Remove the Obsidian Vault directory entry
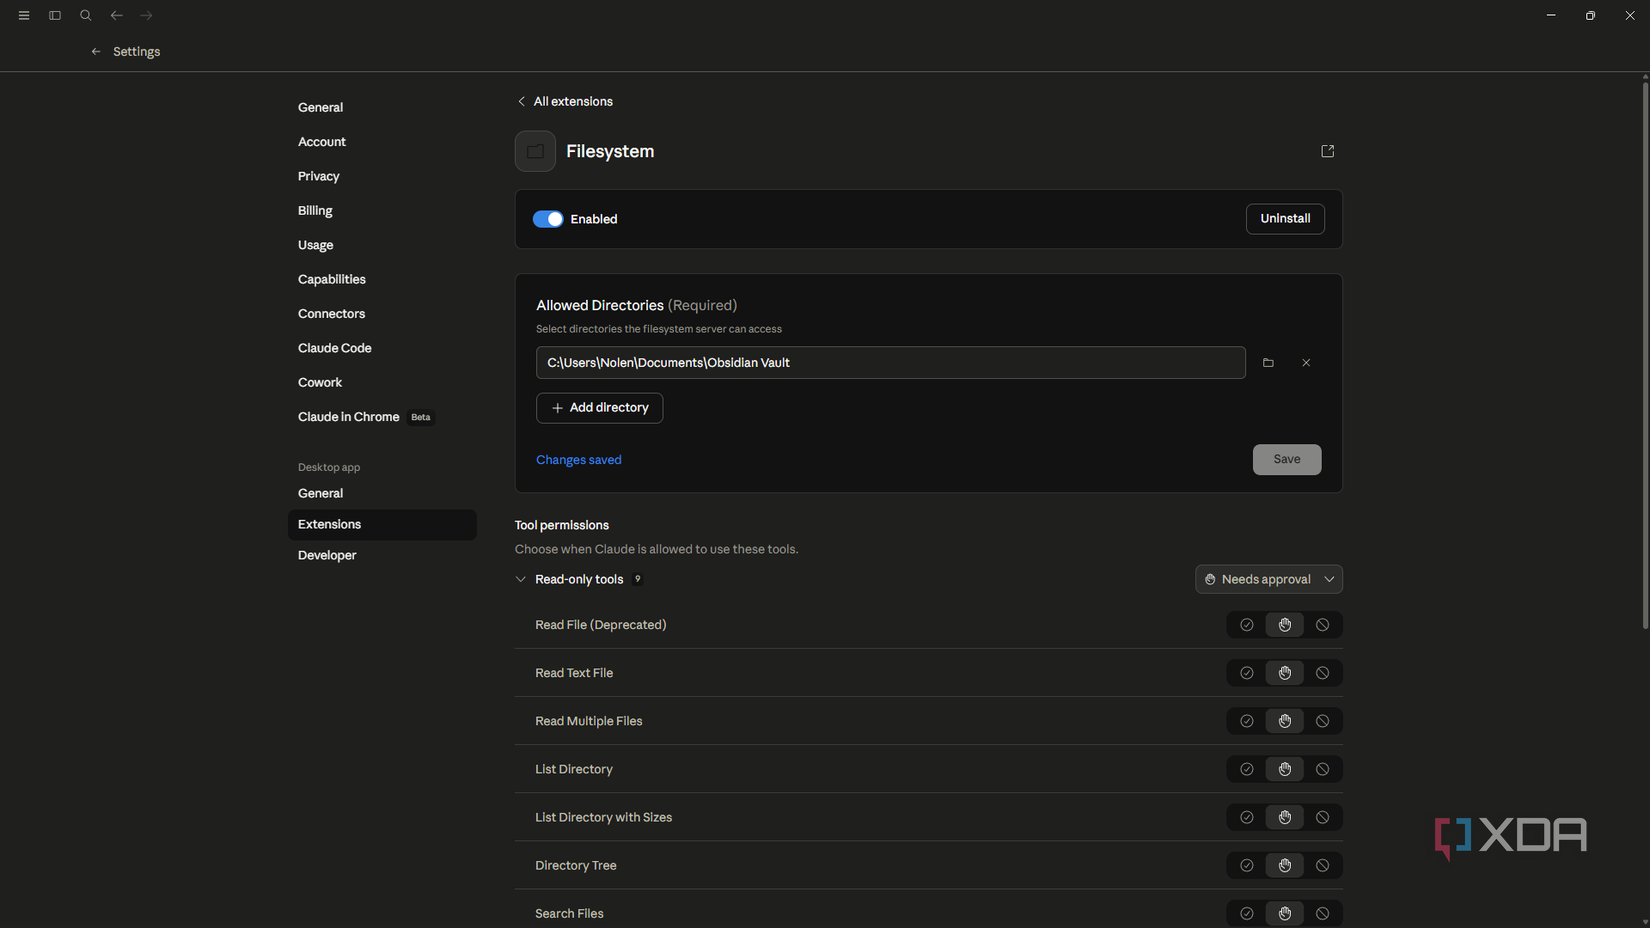 (x=1306, y=363)
